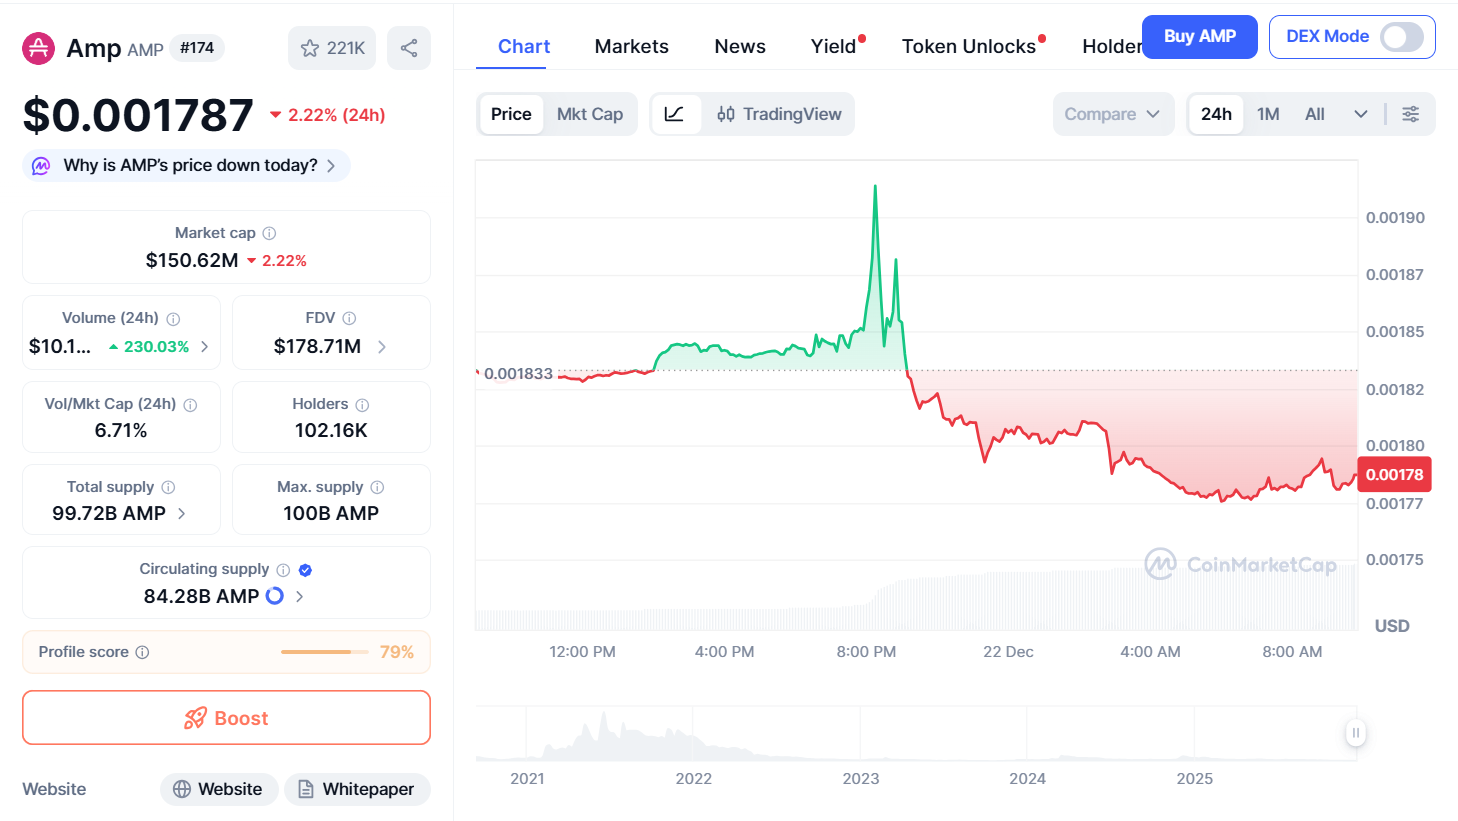Open the News tab
The height and width of the screenshot is (821, 1458).
pyautogui.click(x=740, y=46)
